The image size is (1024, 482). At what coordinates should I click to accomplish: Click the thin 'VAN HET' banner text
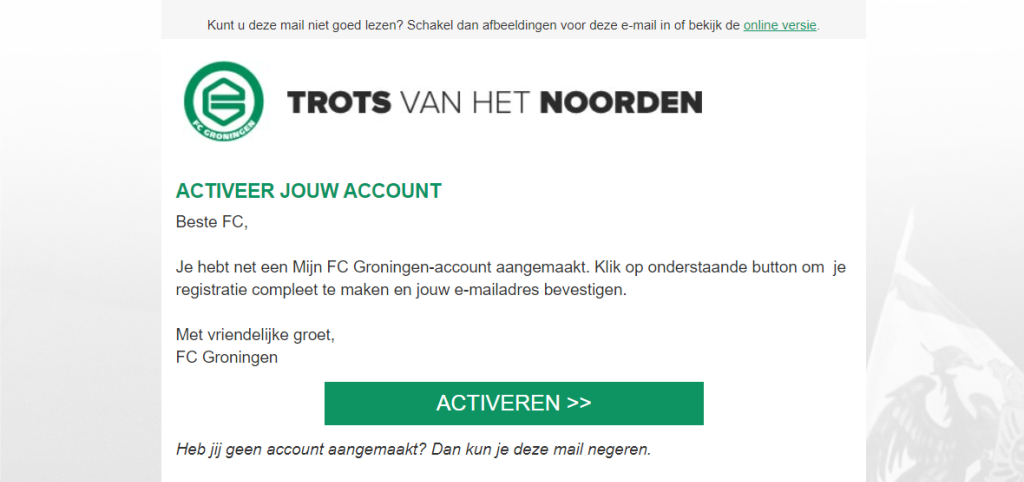[x=466, y=103]
